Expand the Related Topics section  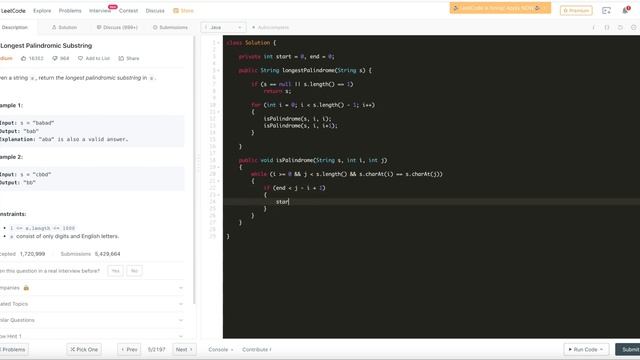91,304
